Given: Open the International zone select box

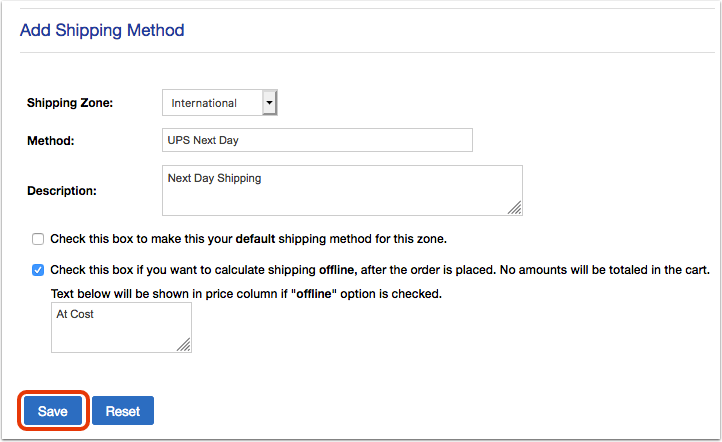Looking at the screenshot, I should click(x=220, y=103).
